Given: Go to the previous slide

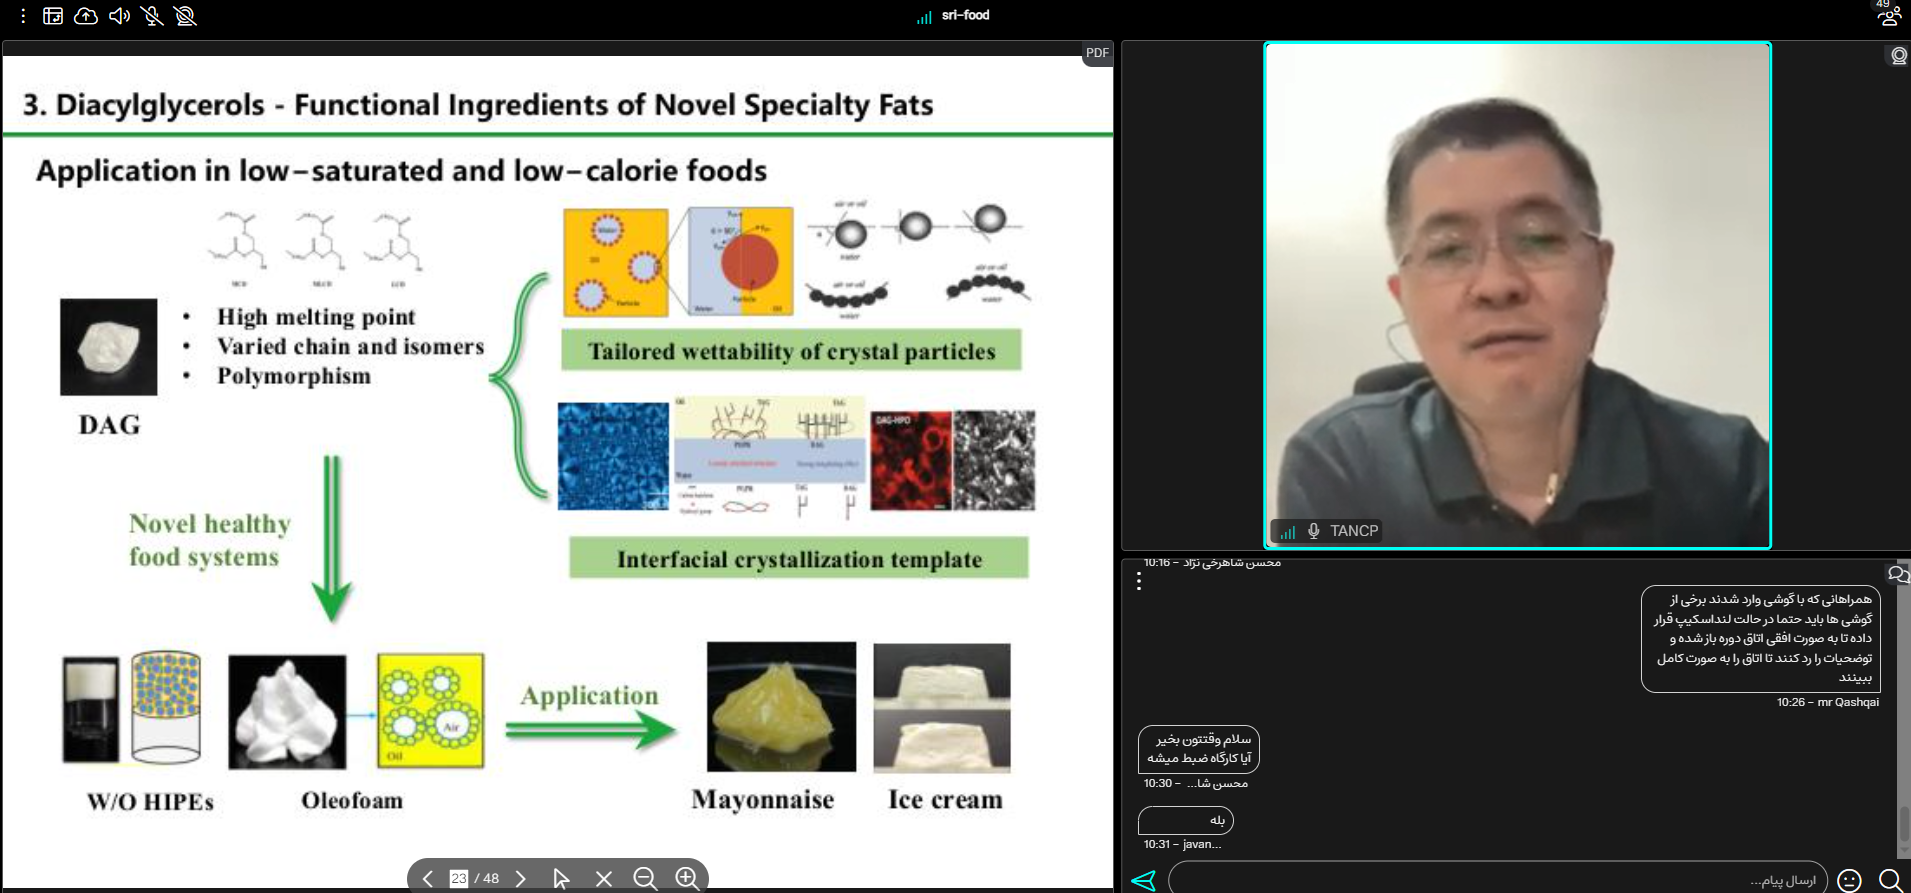Looking at the screenshot, I should tap(428, 879).
